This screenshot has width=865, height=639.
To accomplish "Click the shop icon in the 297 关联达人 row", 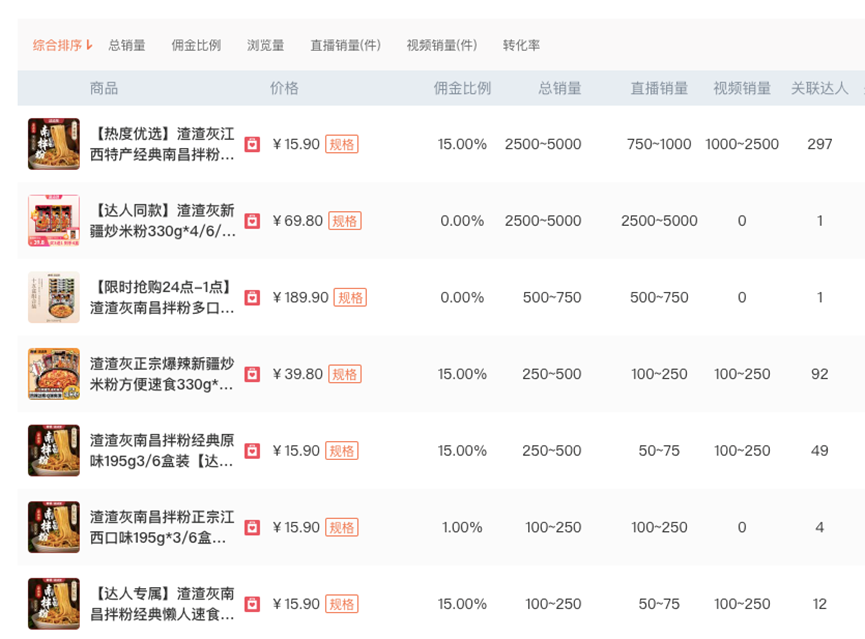I will (253, 144).
